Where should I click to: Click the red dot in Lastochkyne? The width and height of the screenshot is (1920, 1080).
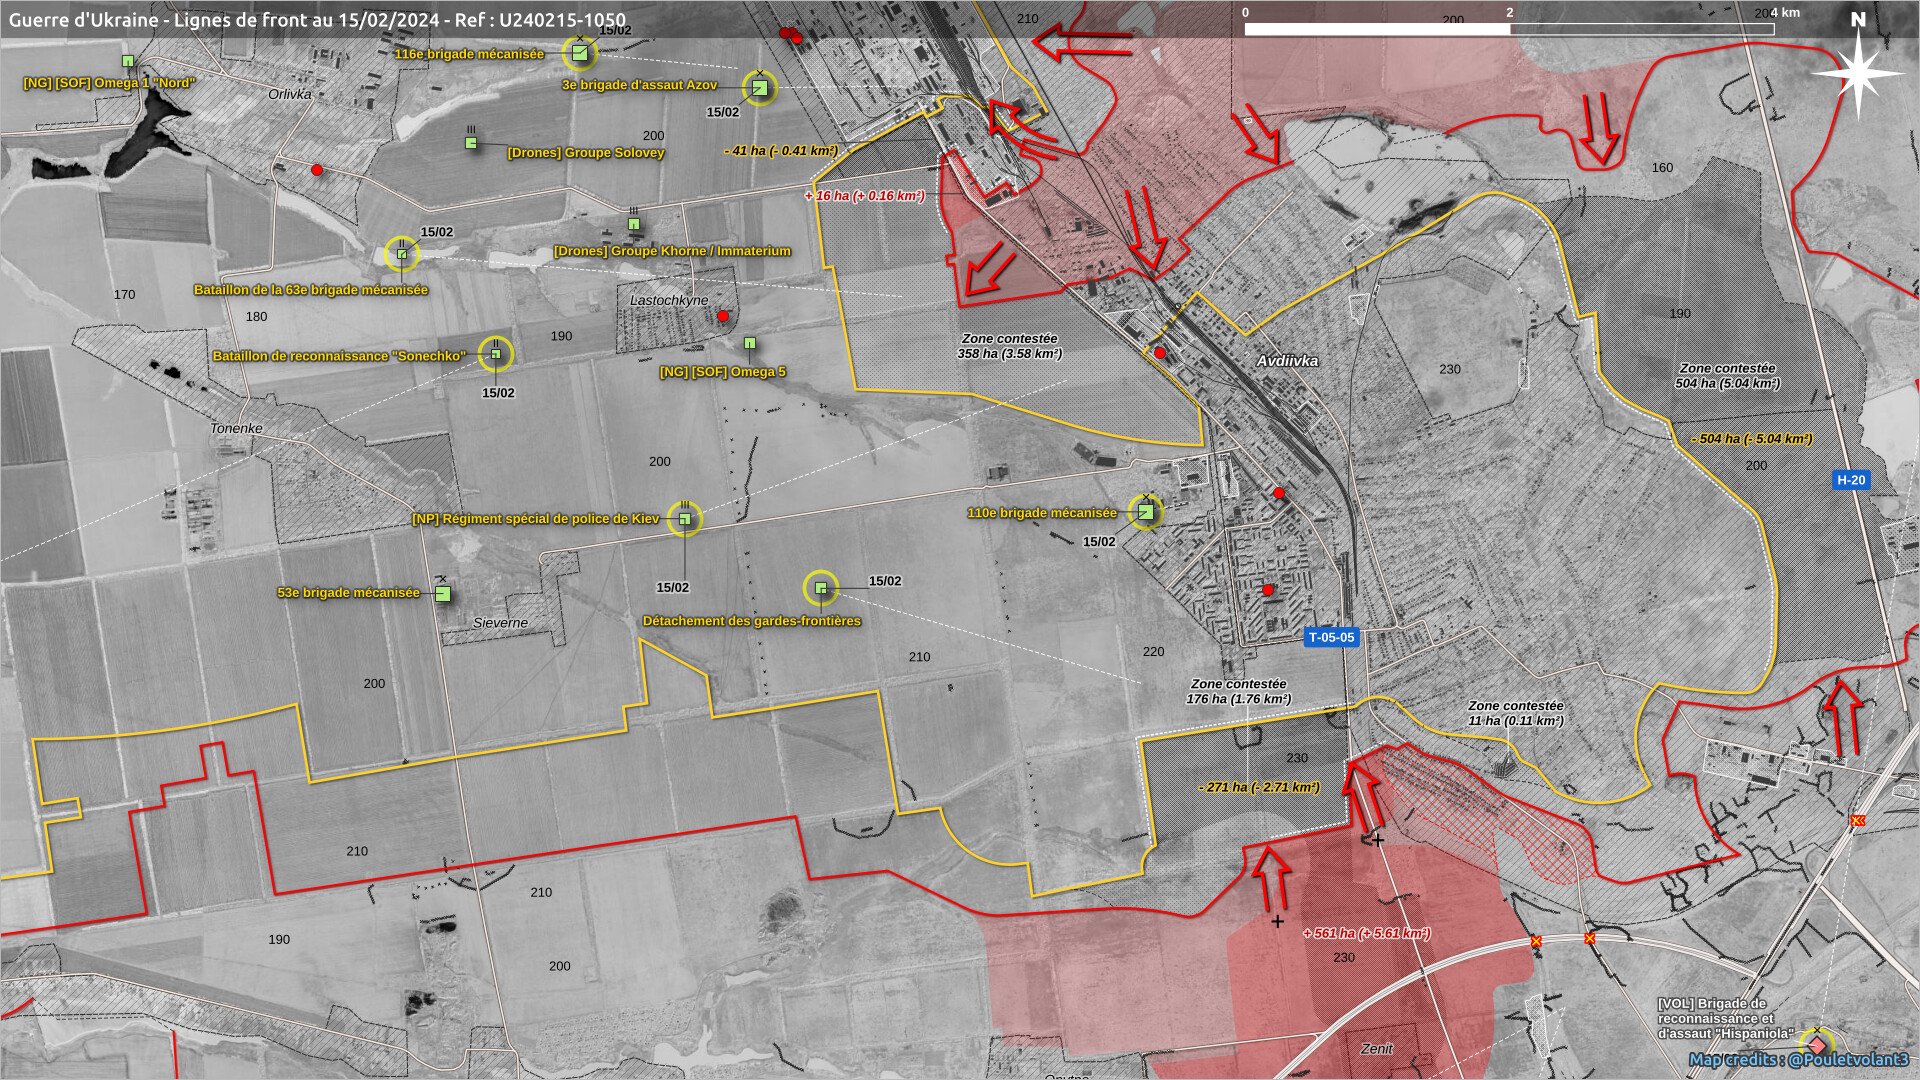(x=723, y=316)
